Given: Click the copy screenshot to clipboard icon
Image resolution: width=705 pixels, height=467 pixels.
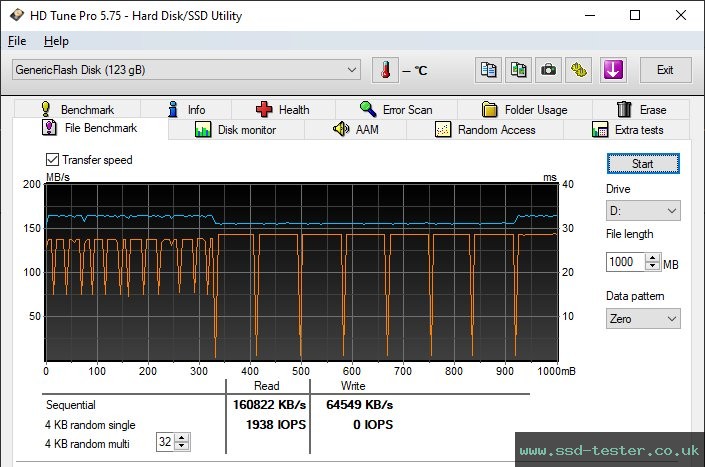Looking at the screenshot, I should (518, 70).
